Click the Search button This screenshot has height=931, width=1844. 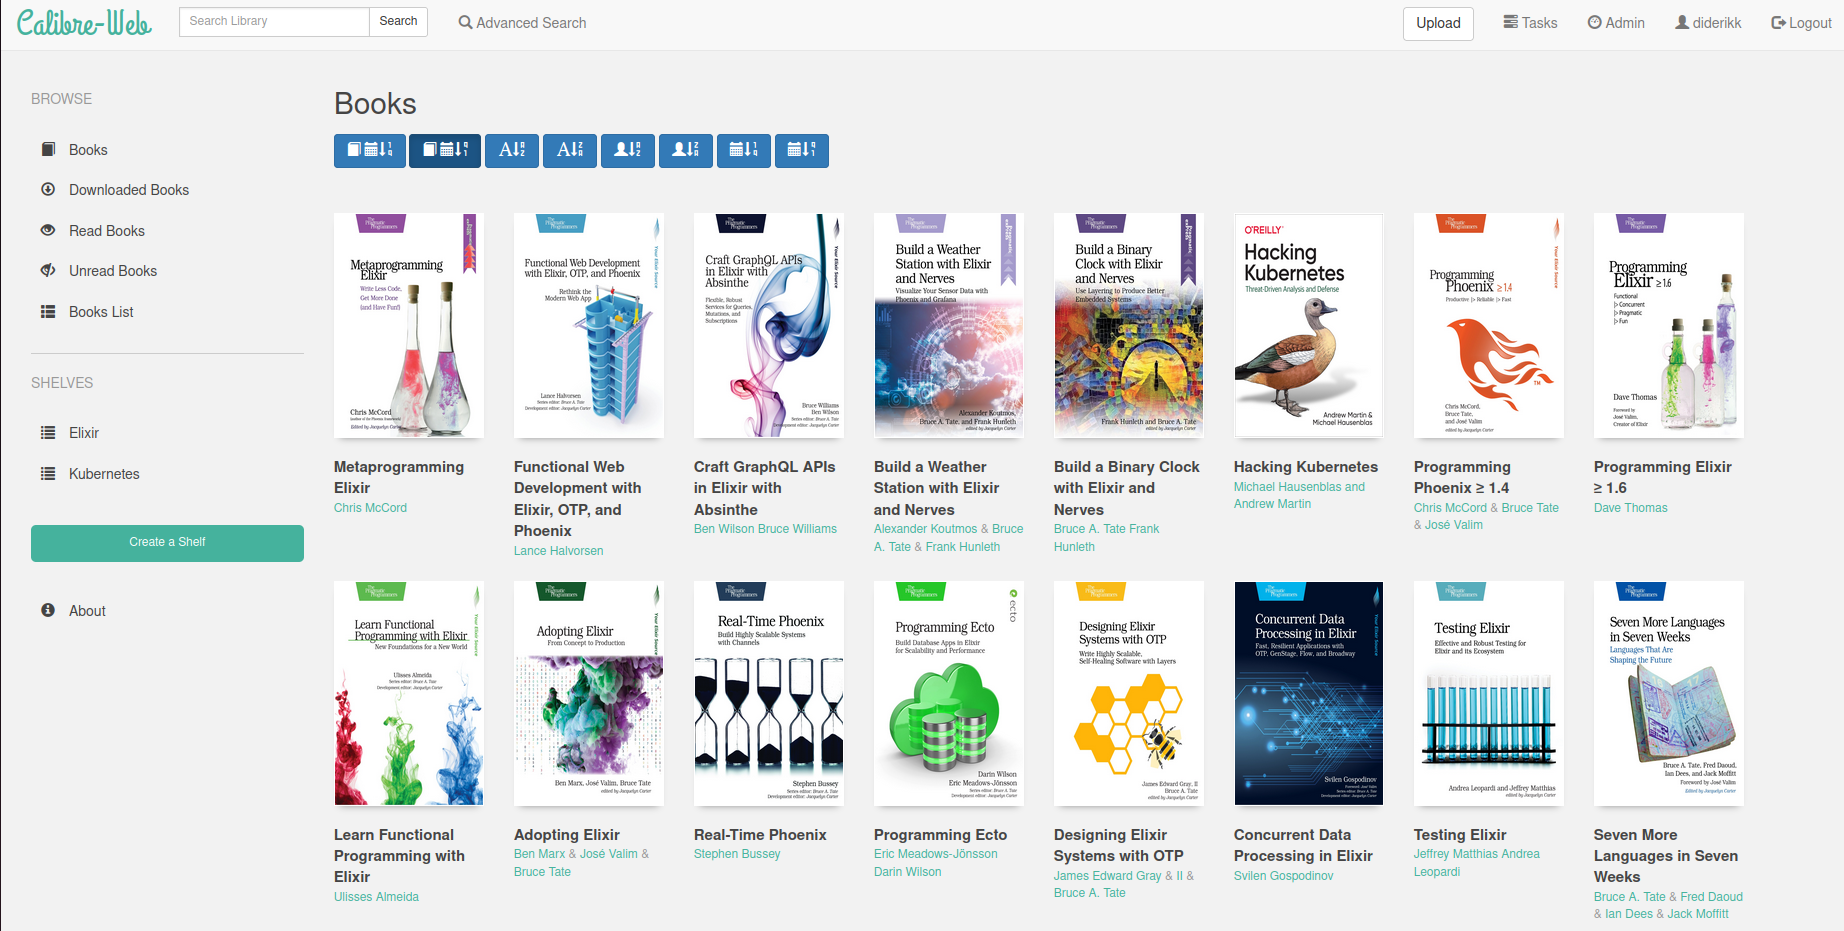(x=398, y=21)
